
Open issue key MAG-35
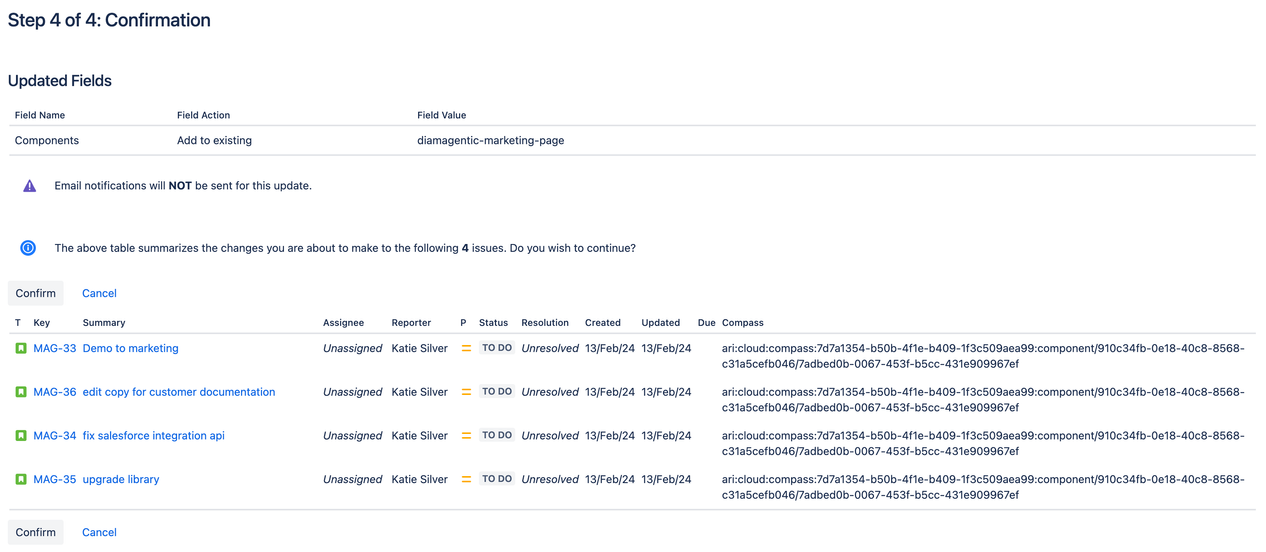(x=55, y=479)
